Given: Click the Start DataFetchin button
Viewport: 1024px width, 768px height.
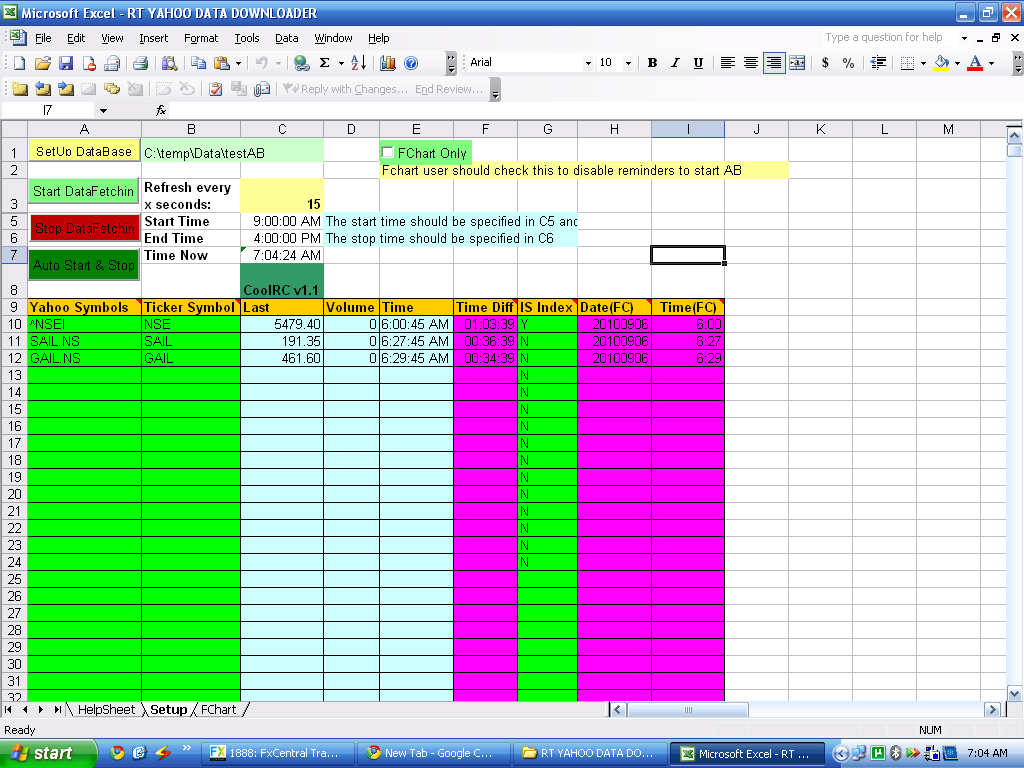Looking at the screenshot, I should tap(84, 191).
